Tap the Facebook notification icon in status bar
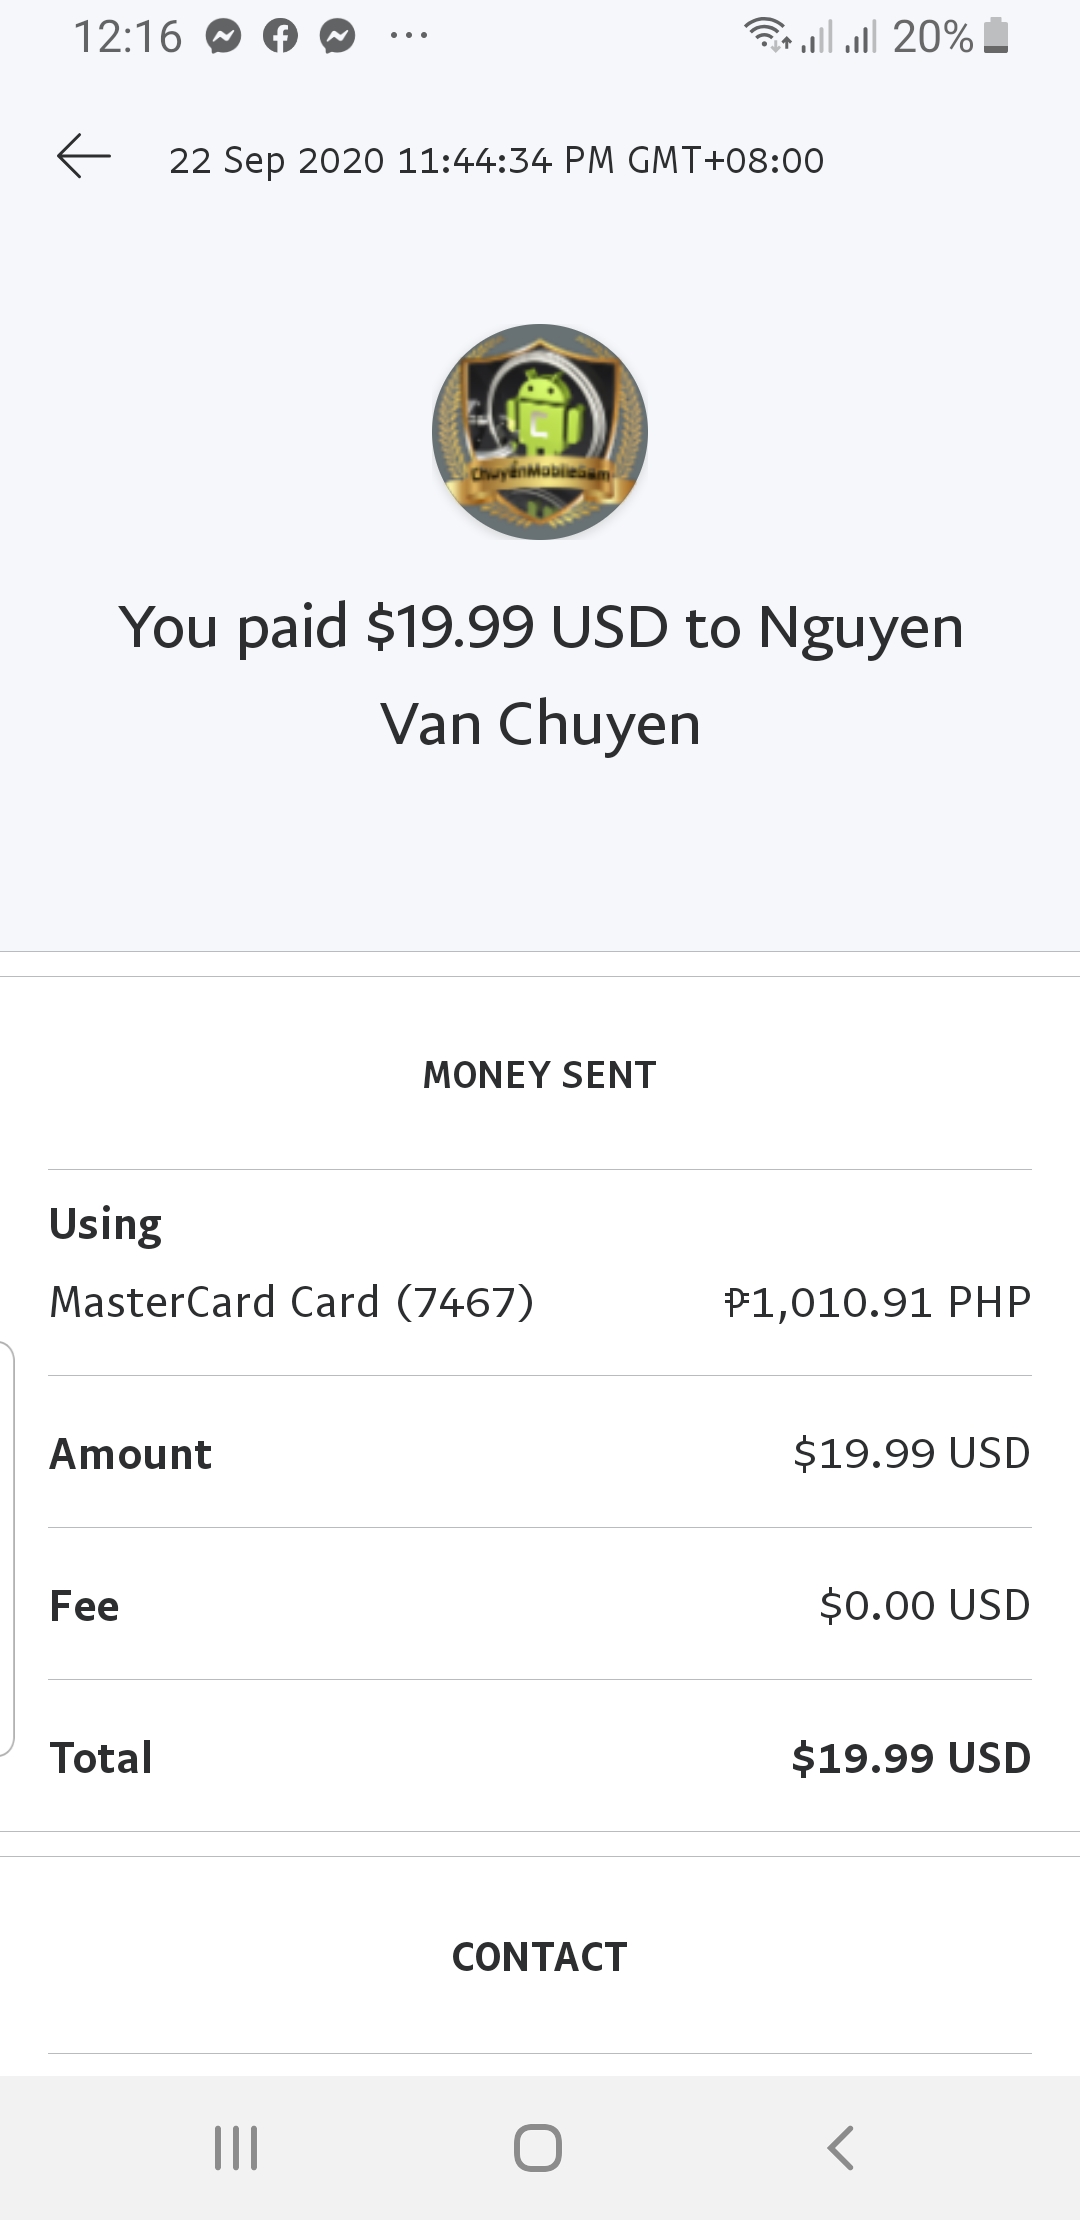The height and width of the screenshot is (2220, 1080). point(280,38)
